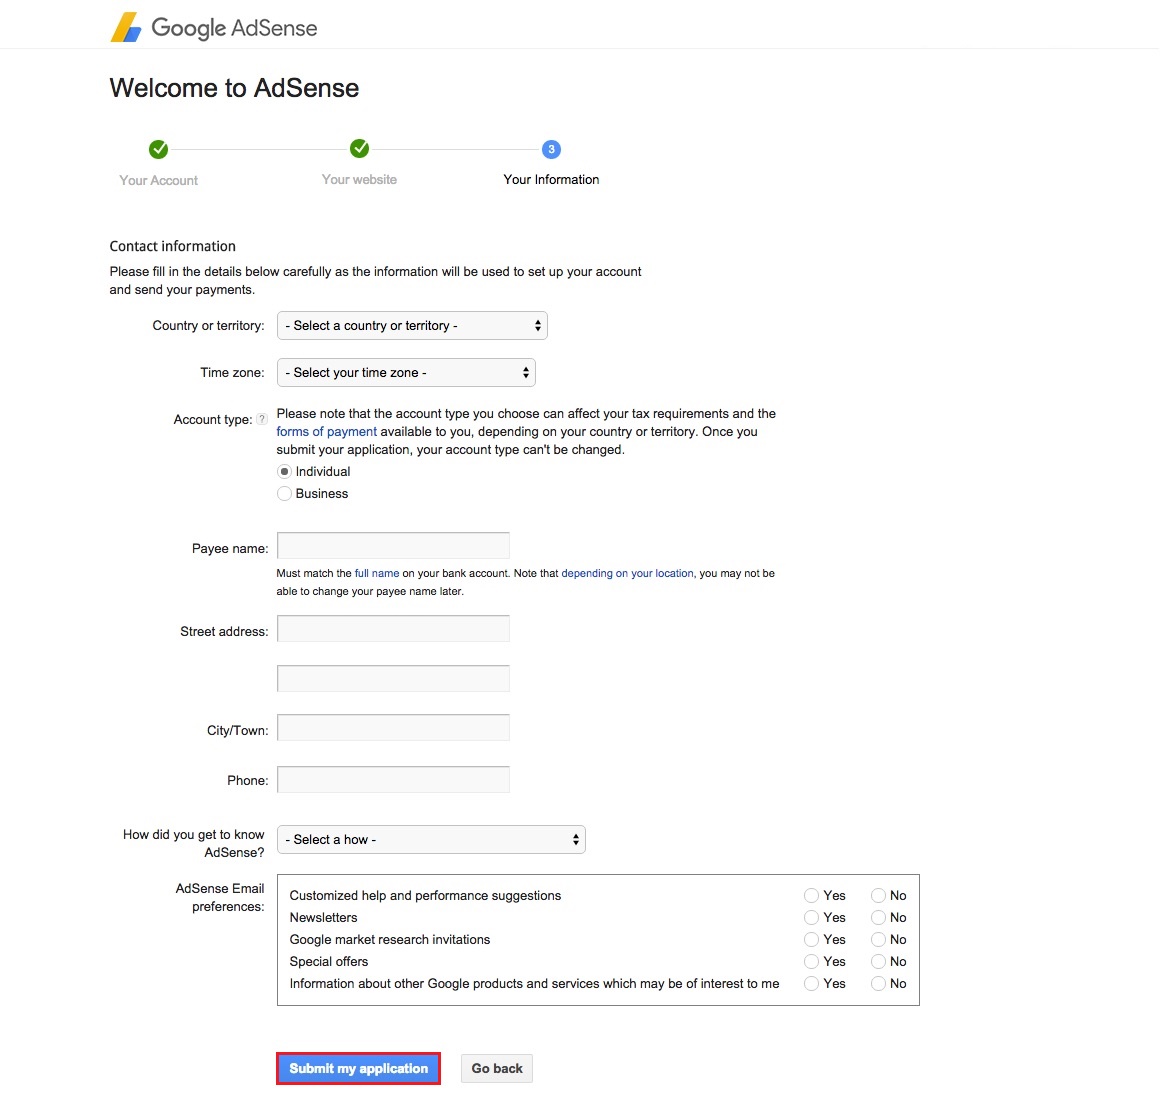Open the forms of payment link
The height and width of the screenshot is (1120, 1160).
pyautogui.click(x=326, y=431)
